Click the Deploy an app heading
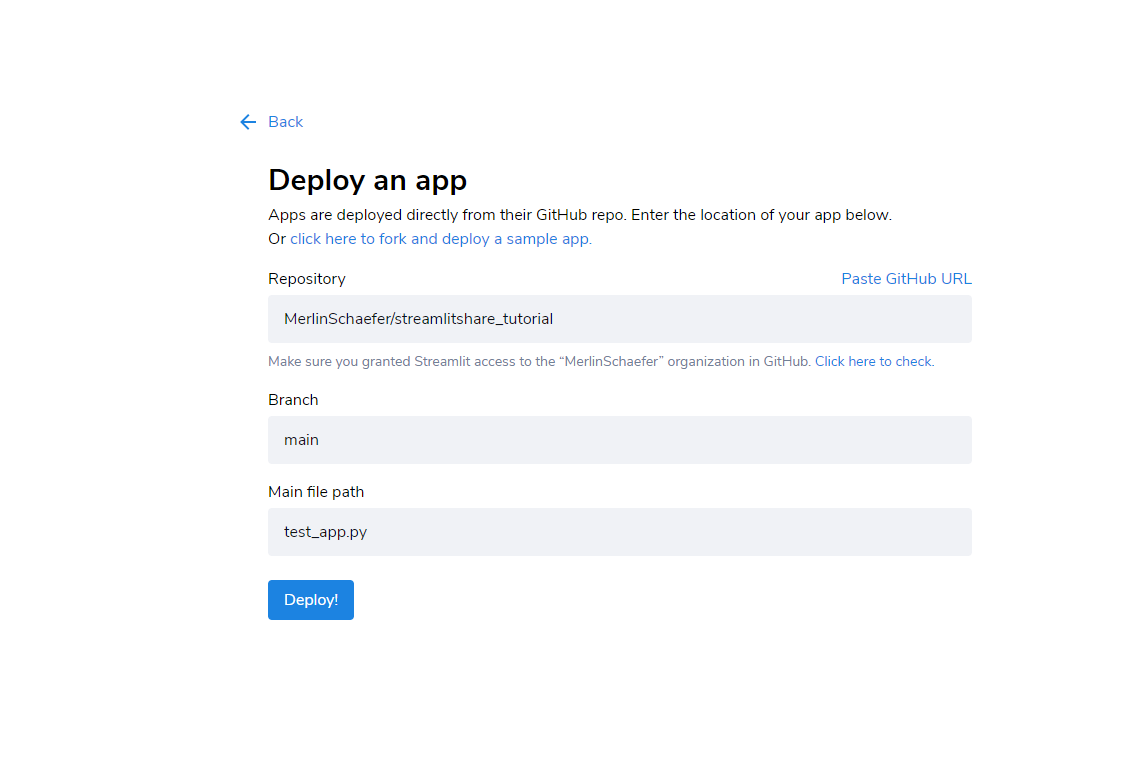1126x769 pixels. tap(367, 180)
